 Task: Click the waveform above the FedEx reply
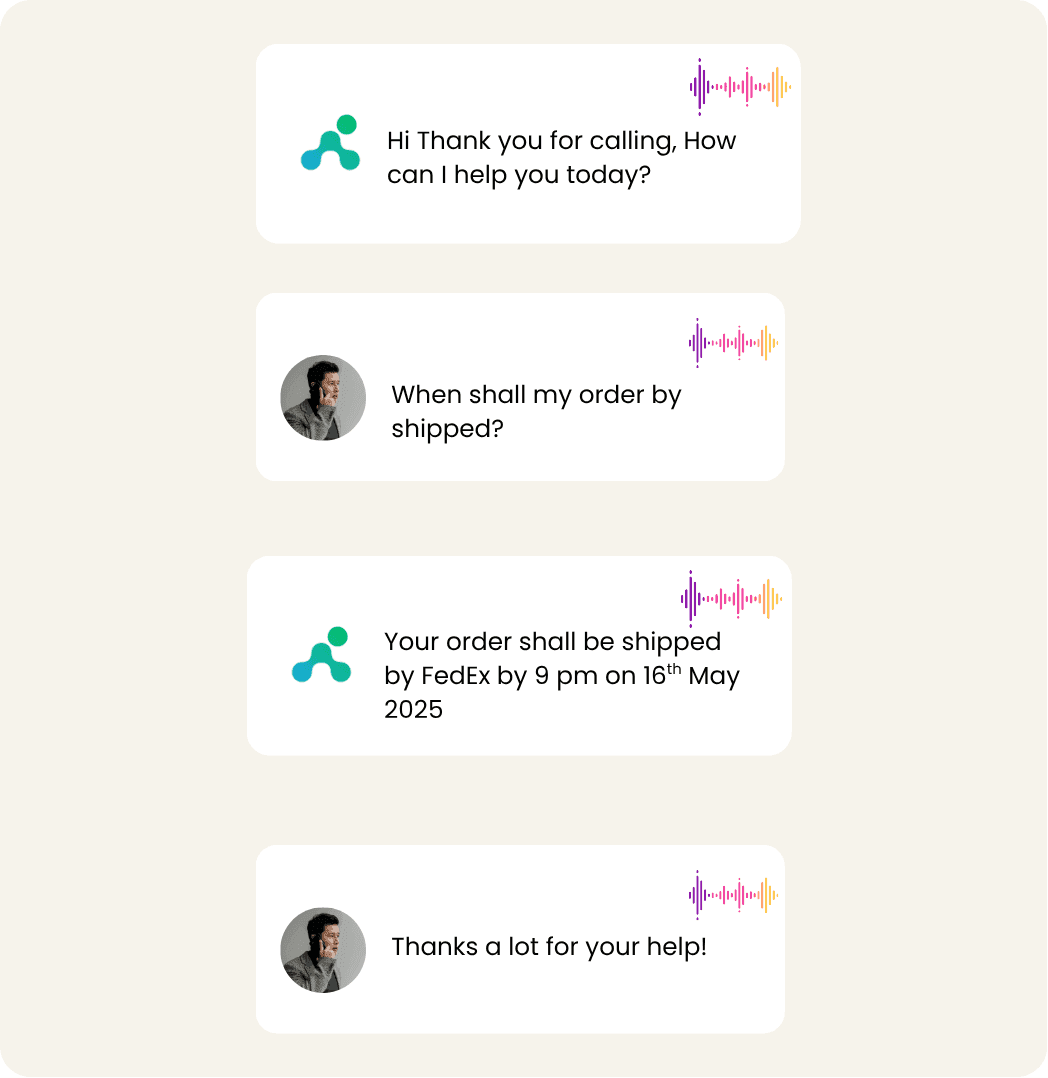tap(731, 599)
